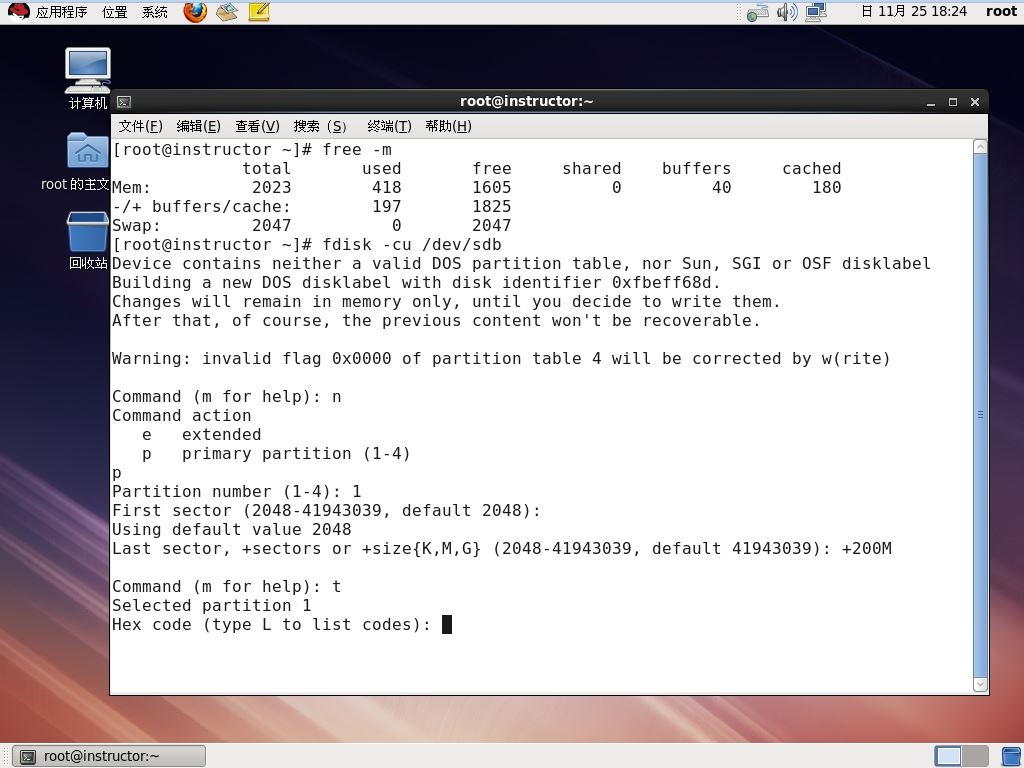The width and height of the screenshot is (1024, 768).
Task: Open terminal 文件(F) menu
Action: (x=140, y=126)
